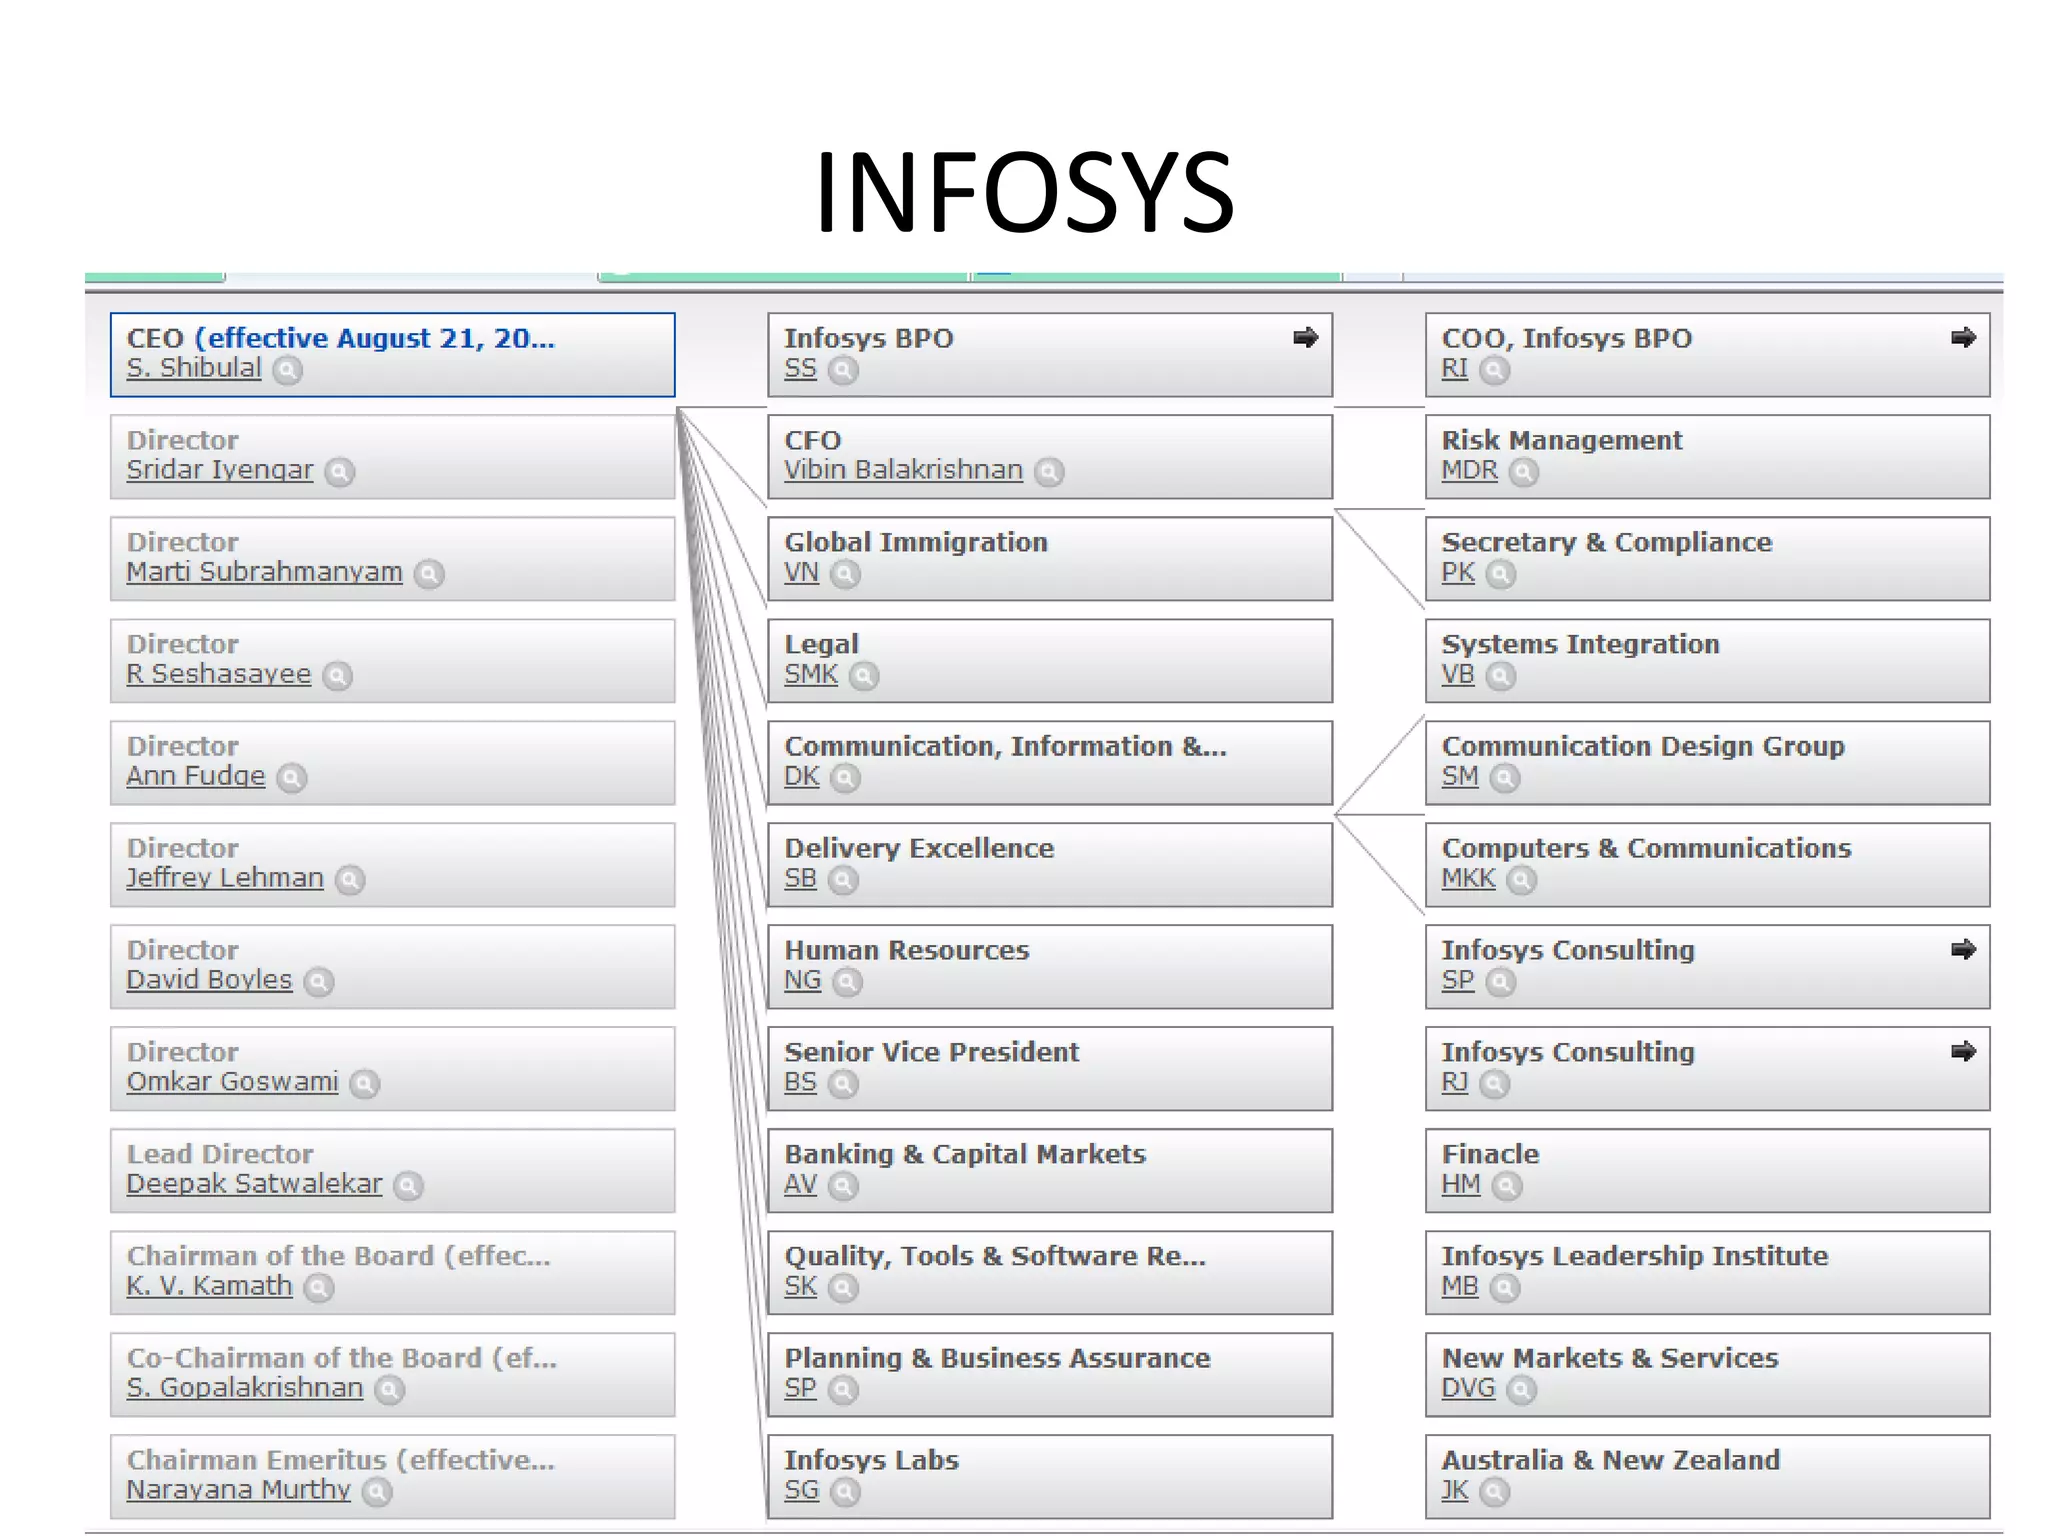Click magnifier icon beside NG in Human Resources
Viewport: 2048px width, 1536px height.
pos(847,982)
